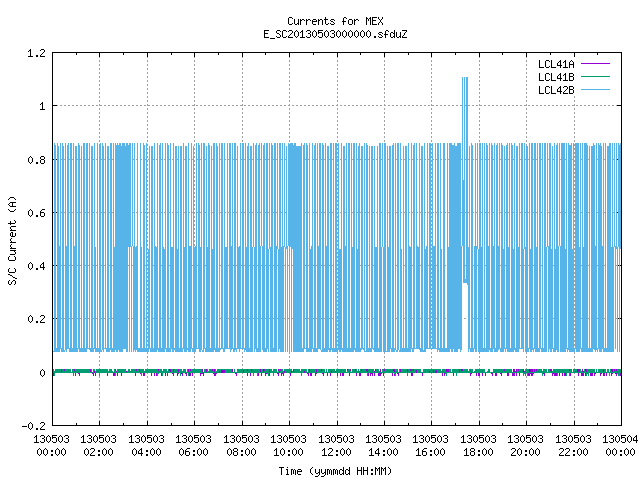Screen dimensions: 640x480
Task: Click the x-axis label 130503 20:00
Action: coord(525,446)
